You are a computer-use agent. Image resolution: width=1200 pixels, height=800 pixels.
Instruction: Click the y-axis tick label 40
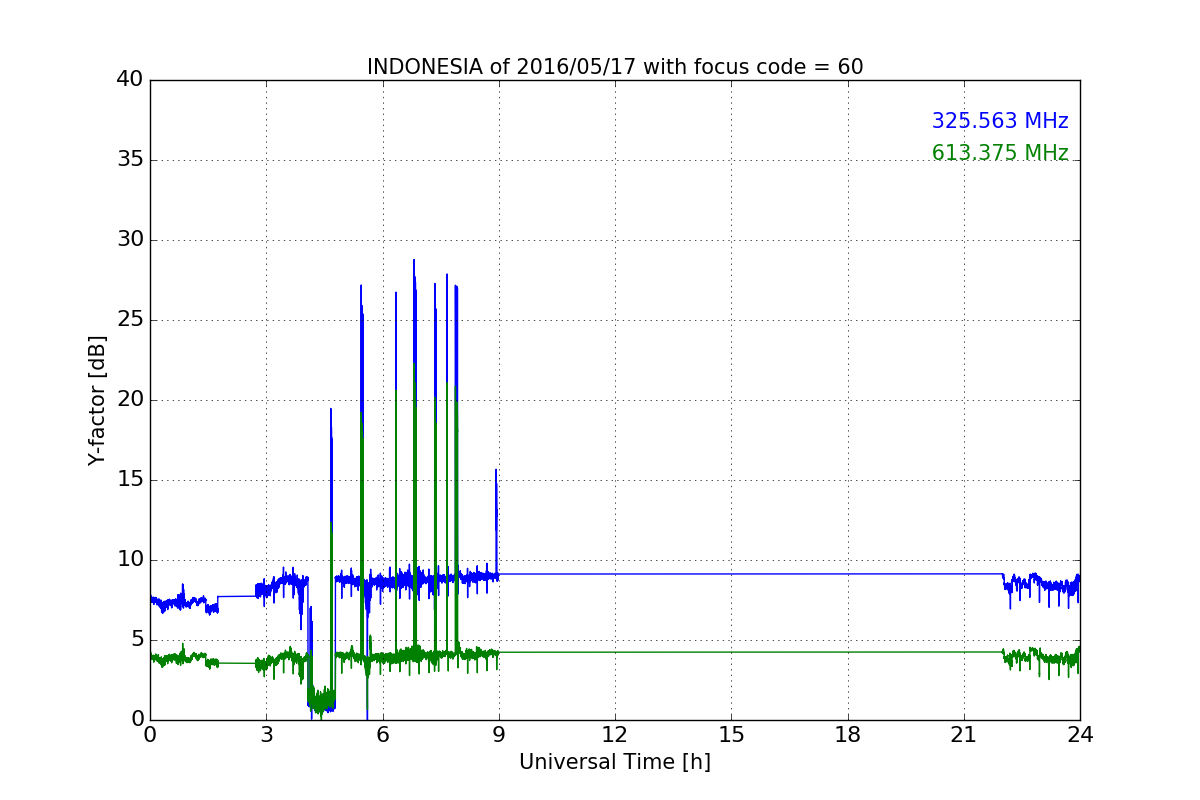130,80
